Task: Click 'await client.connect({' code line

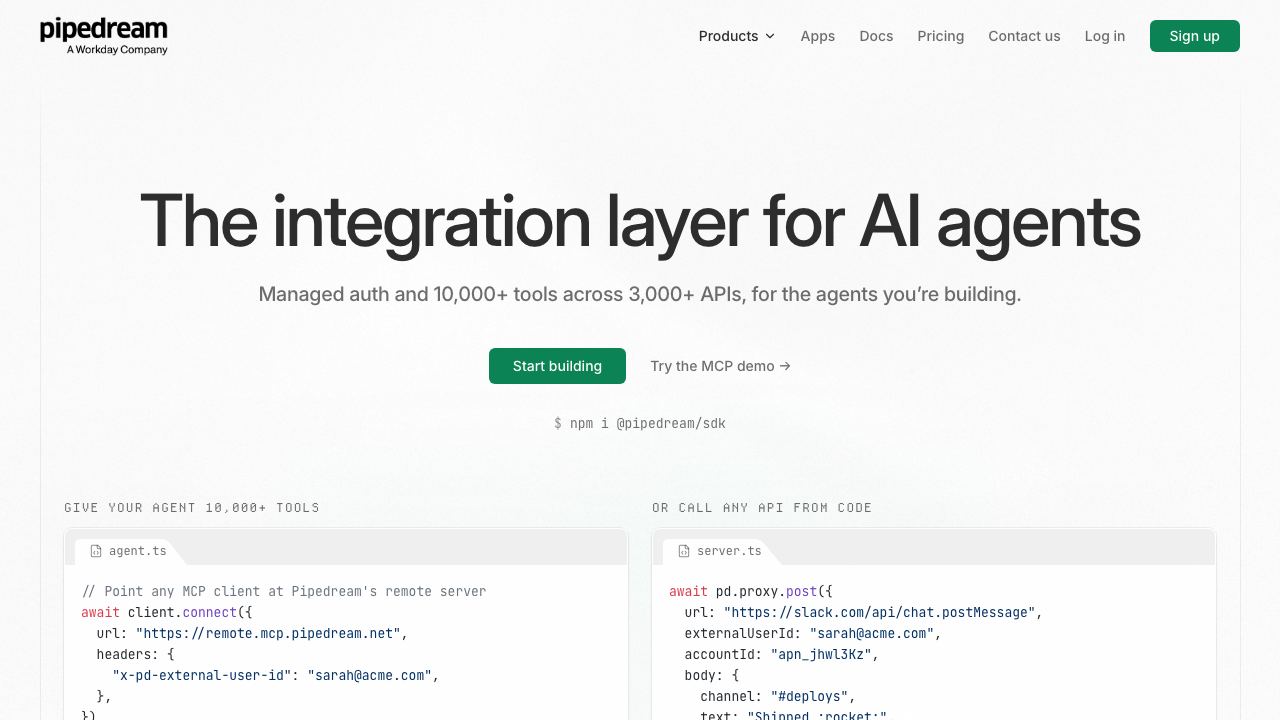Action: point(167,612)
